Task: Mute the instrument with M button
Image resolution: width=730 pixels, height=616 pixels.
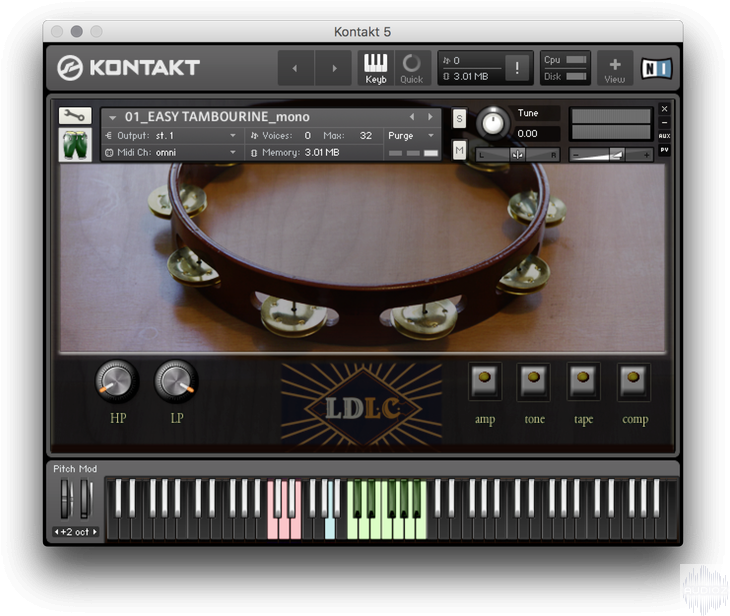Action: (x=459, y=150)
